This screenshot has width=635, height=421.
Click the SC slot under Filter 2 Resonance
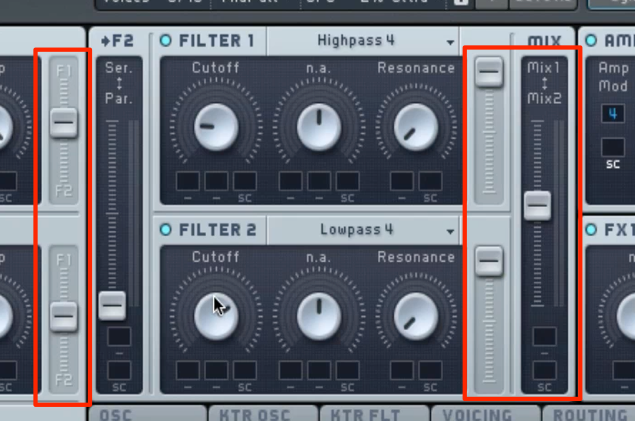click(430, 370)
